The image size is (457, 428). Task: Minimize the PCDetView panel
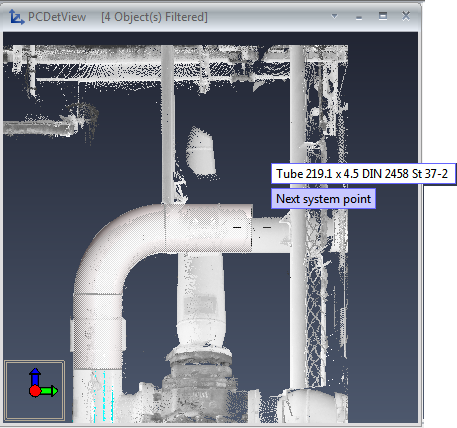[359, 18]
